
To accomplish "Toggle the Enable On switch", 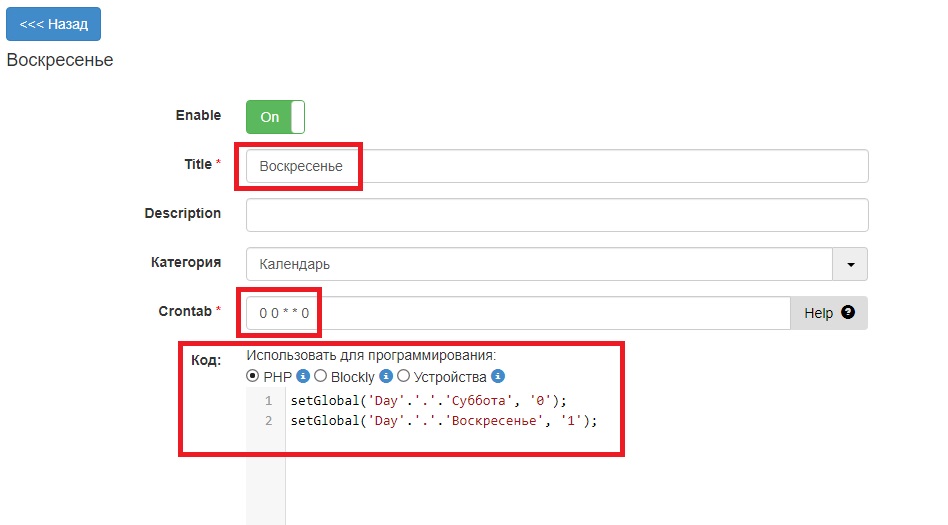I will click(x=275, y=117).
